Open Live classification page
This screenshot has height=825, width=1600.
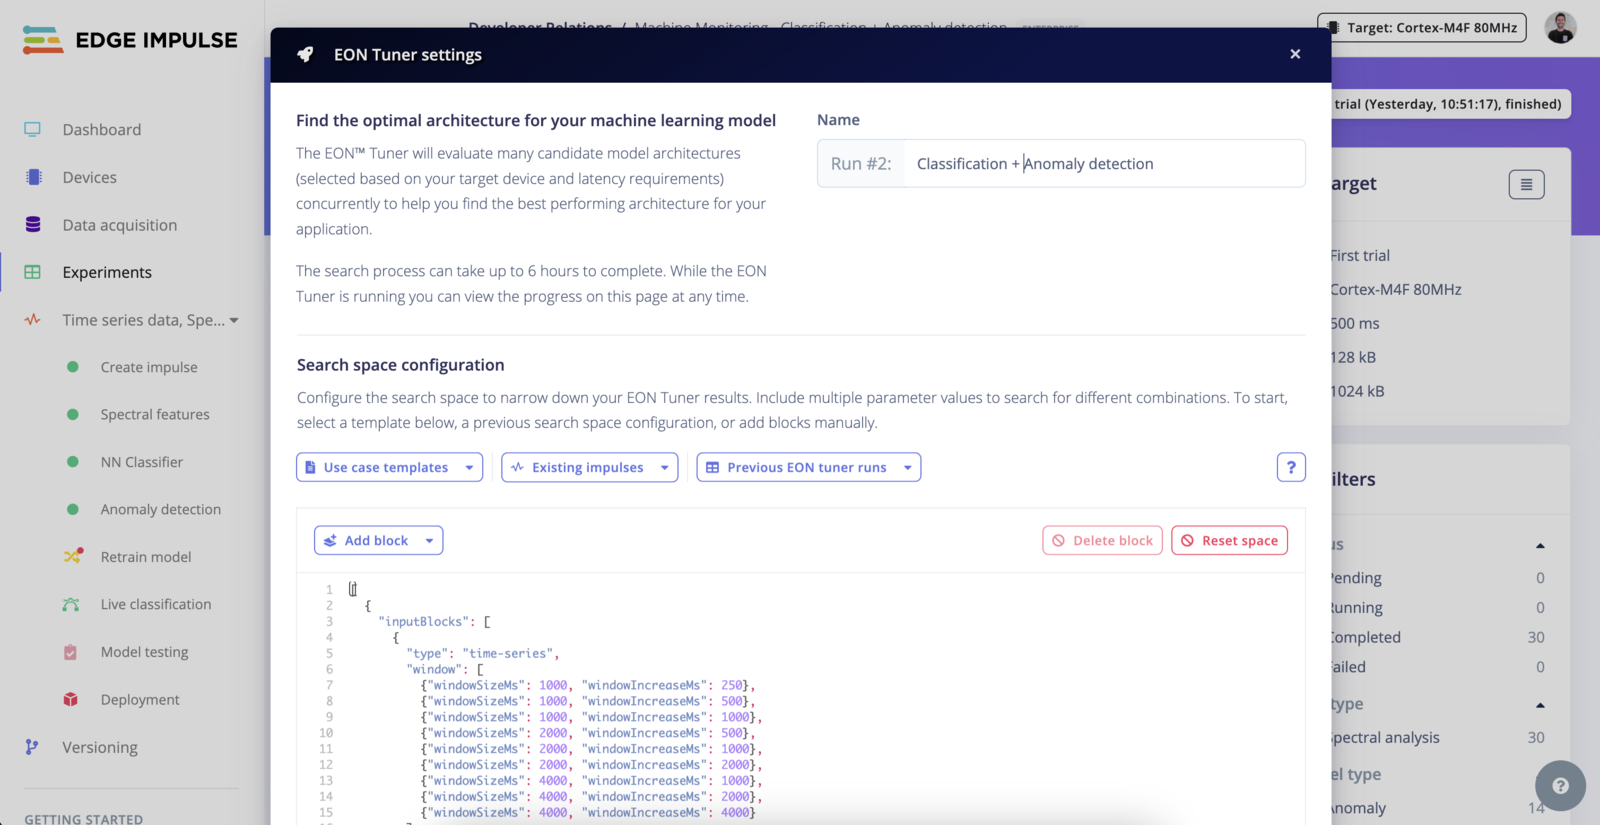coord(156,604)
